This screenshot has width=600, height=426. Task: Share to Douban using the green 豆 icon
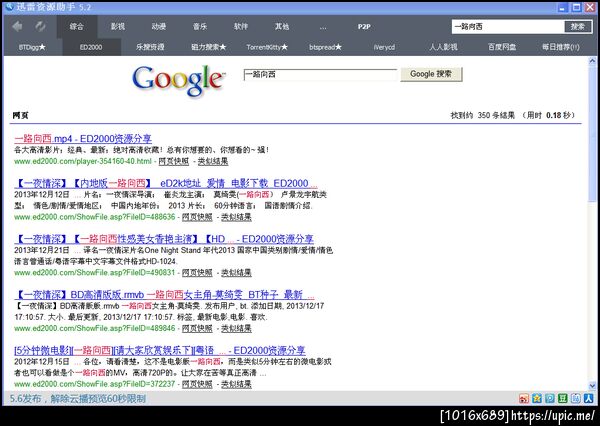click(x=563, y=398)
